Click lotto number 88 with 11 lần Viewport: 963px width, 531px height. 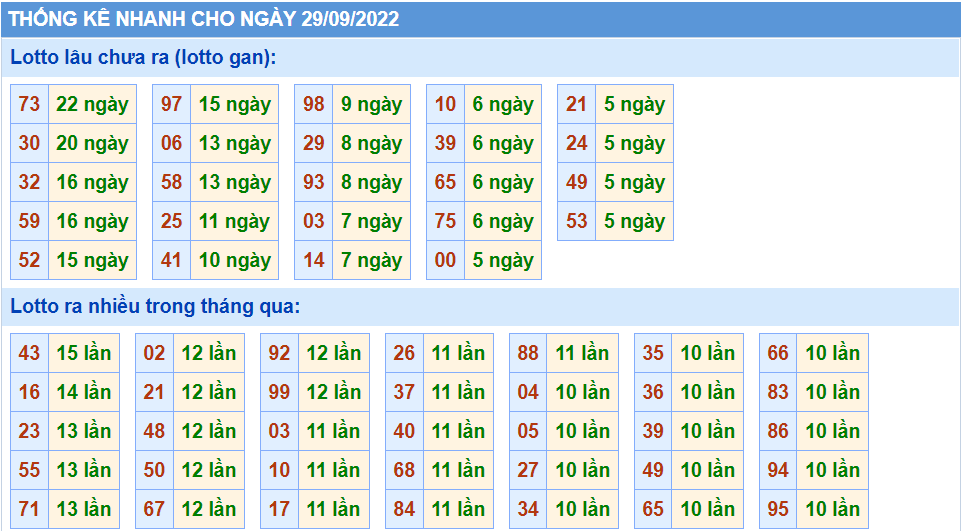point(528,353)
